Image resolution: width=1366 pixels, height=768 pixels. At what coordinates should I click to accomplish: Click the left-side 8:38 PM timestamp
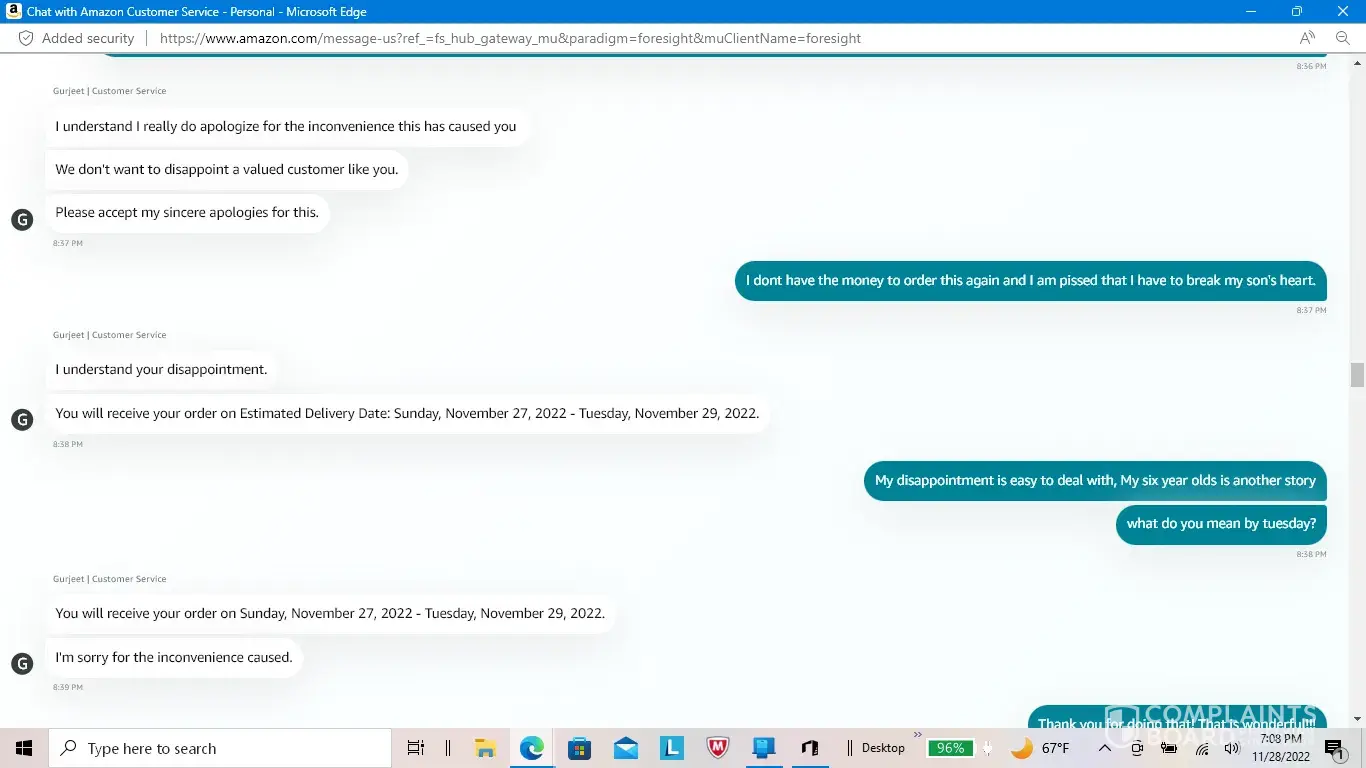[68, 444]
